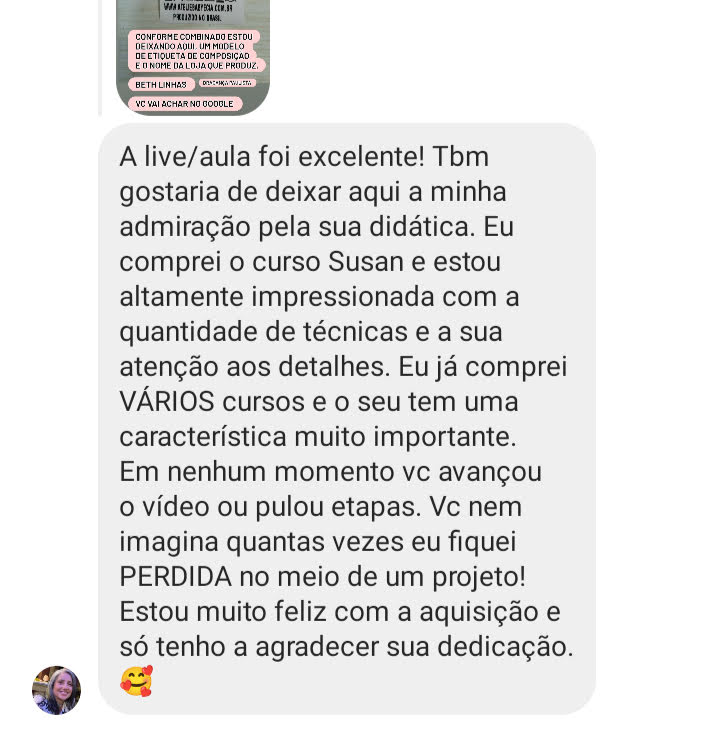711x737 pixels.
Task: Tap the CONFORME COMBINADO pink text sticker
Action: (196, 51)
